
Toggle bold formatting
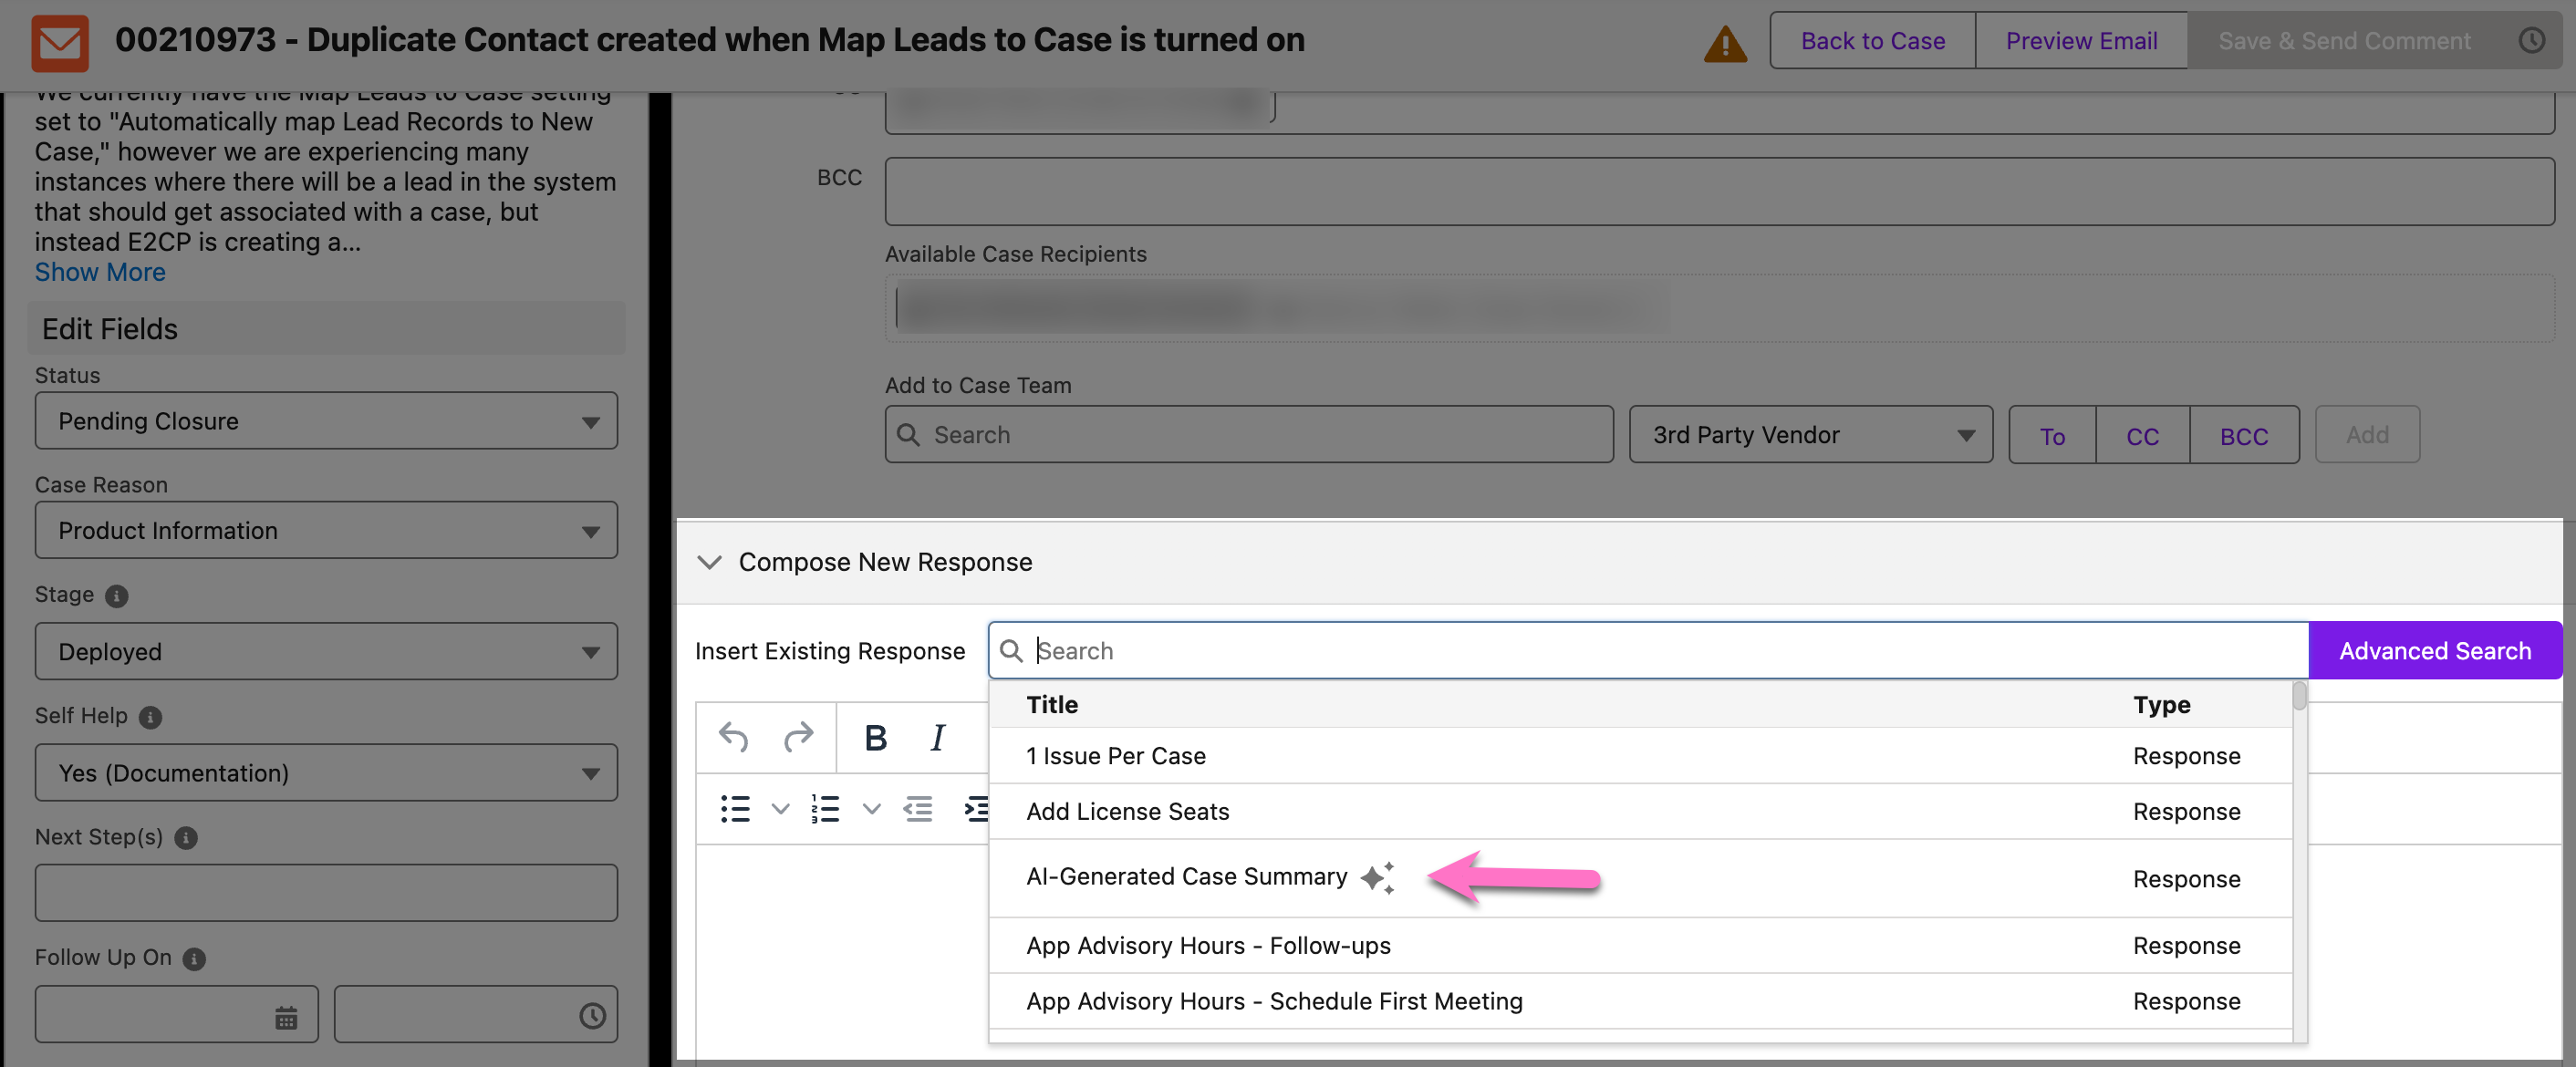(x=875, y=738)
